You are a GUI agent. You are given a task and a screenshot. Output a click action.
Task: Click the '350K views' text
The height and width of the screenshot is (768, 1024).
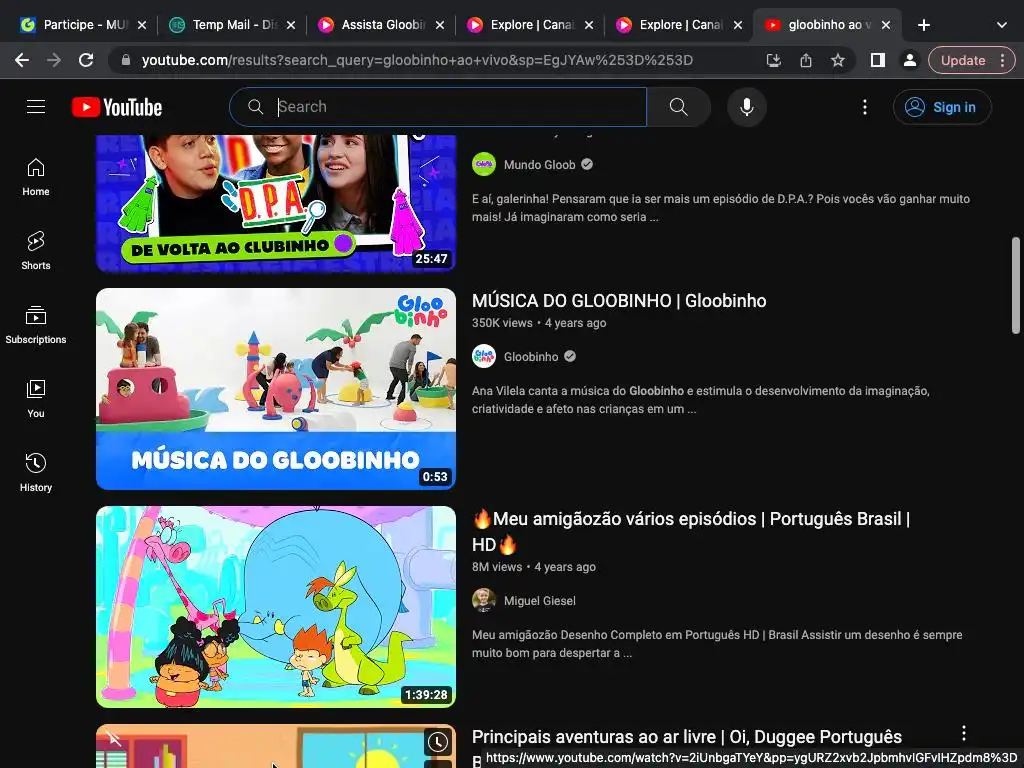click(x=502, y=323)
